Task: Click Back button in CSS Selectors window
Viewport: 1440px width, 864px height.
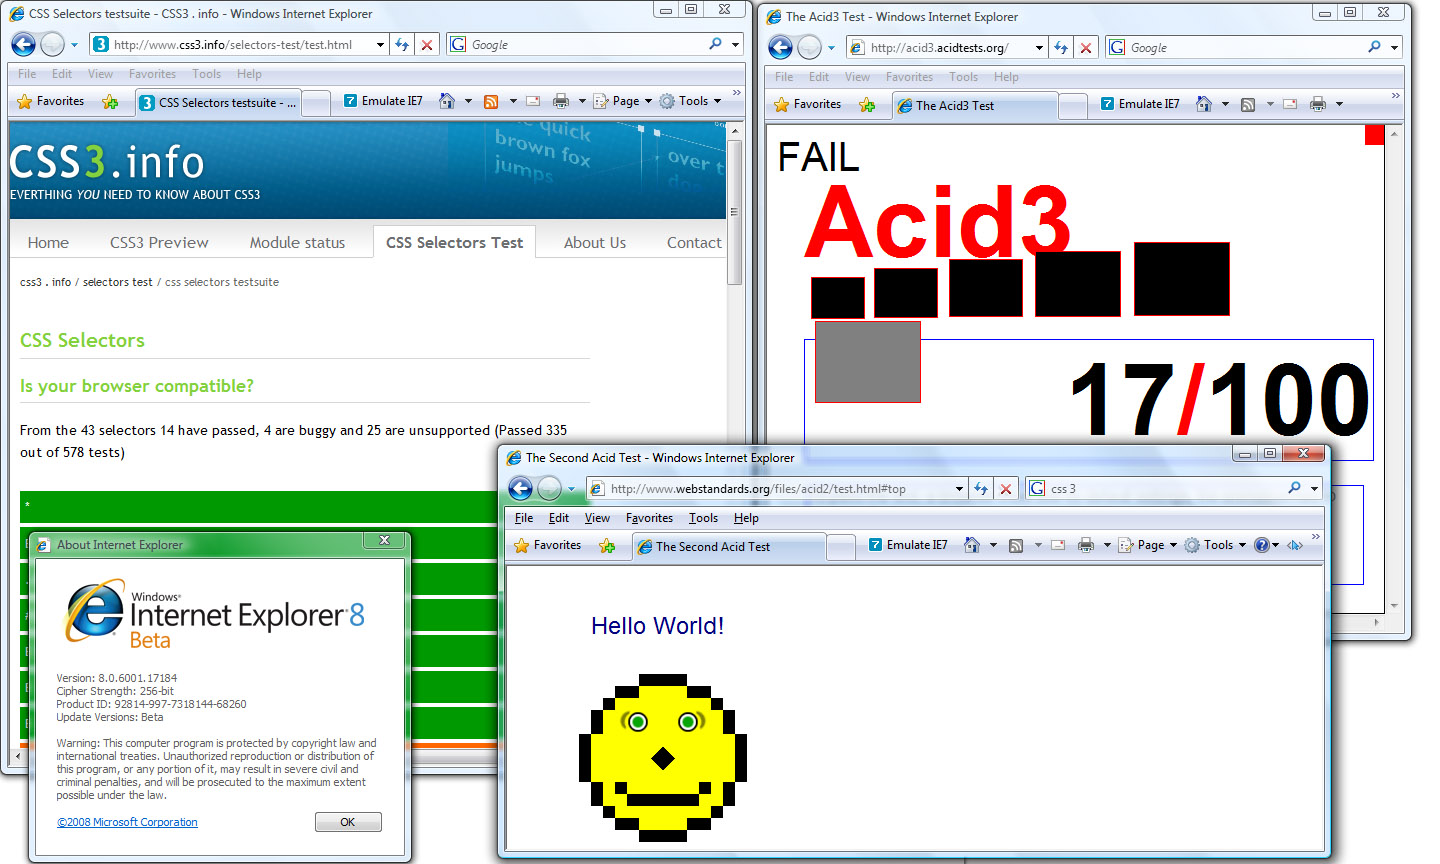Action: pos(23,44)
